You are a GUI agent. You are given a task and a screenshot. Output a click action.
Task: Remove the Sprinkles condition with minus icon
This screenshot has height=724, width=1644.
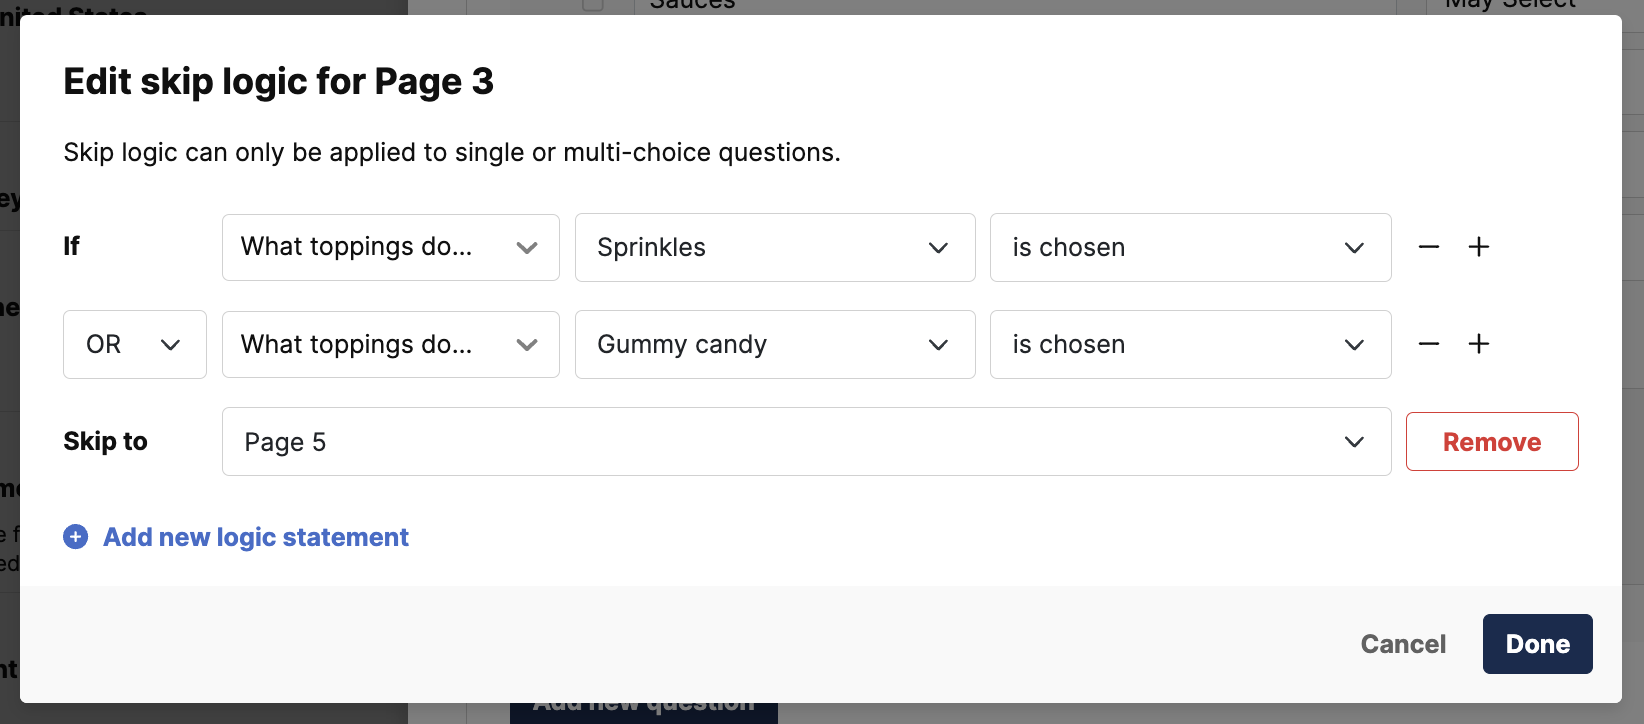1429,247
